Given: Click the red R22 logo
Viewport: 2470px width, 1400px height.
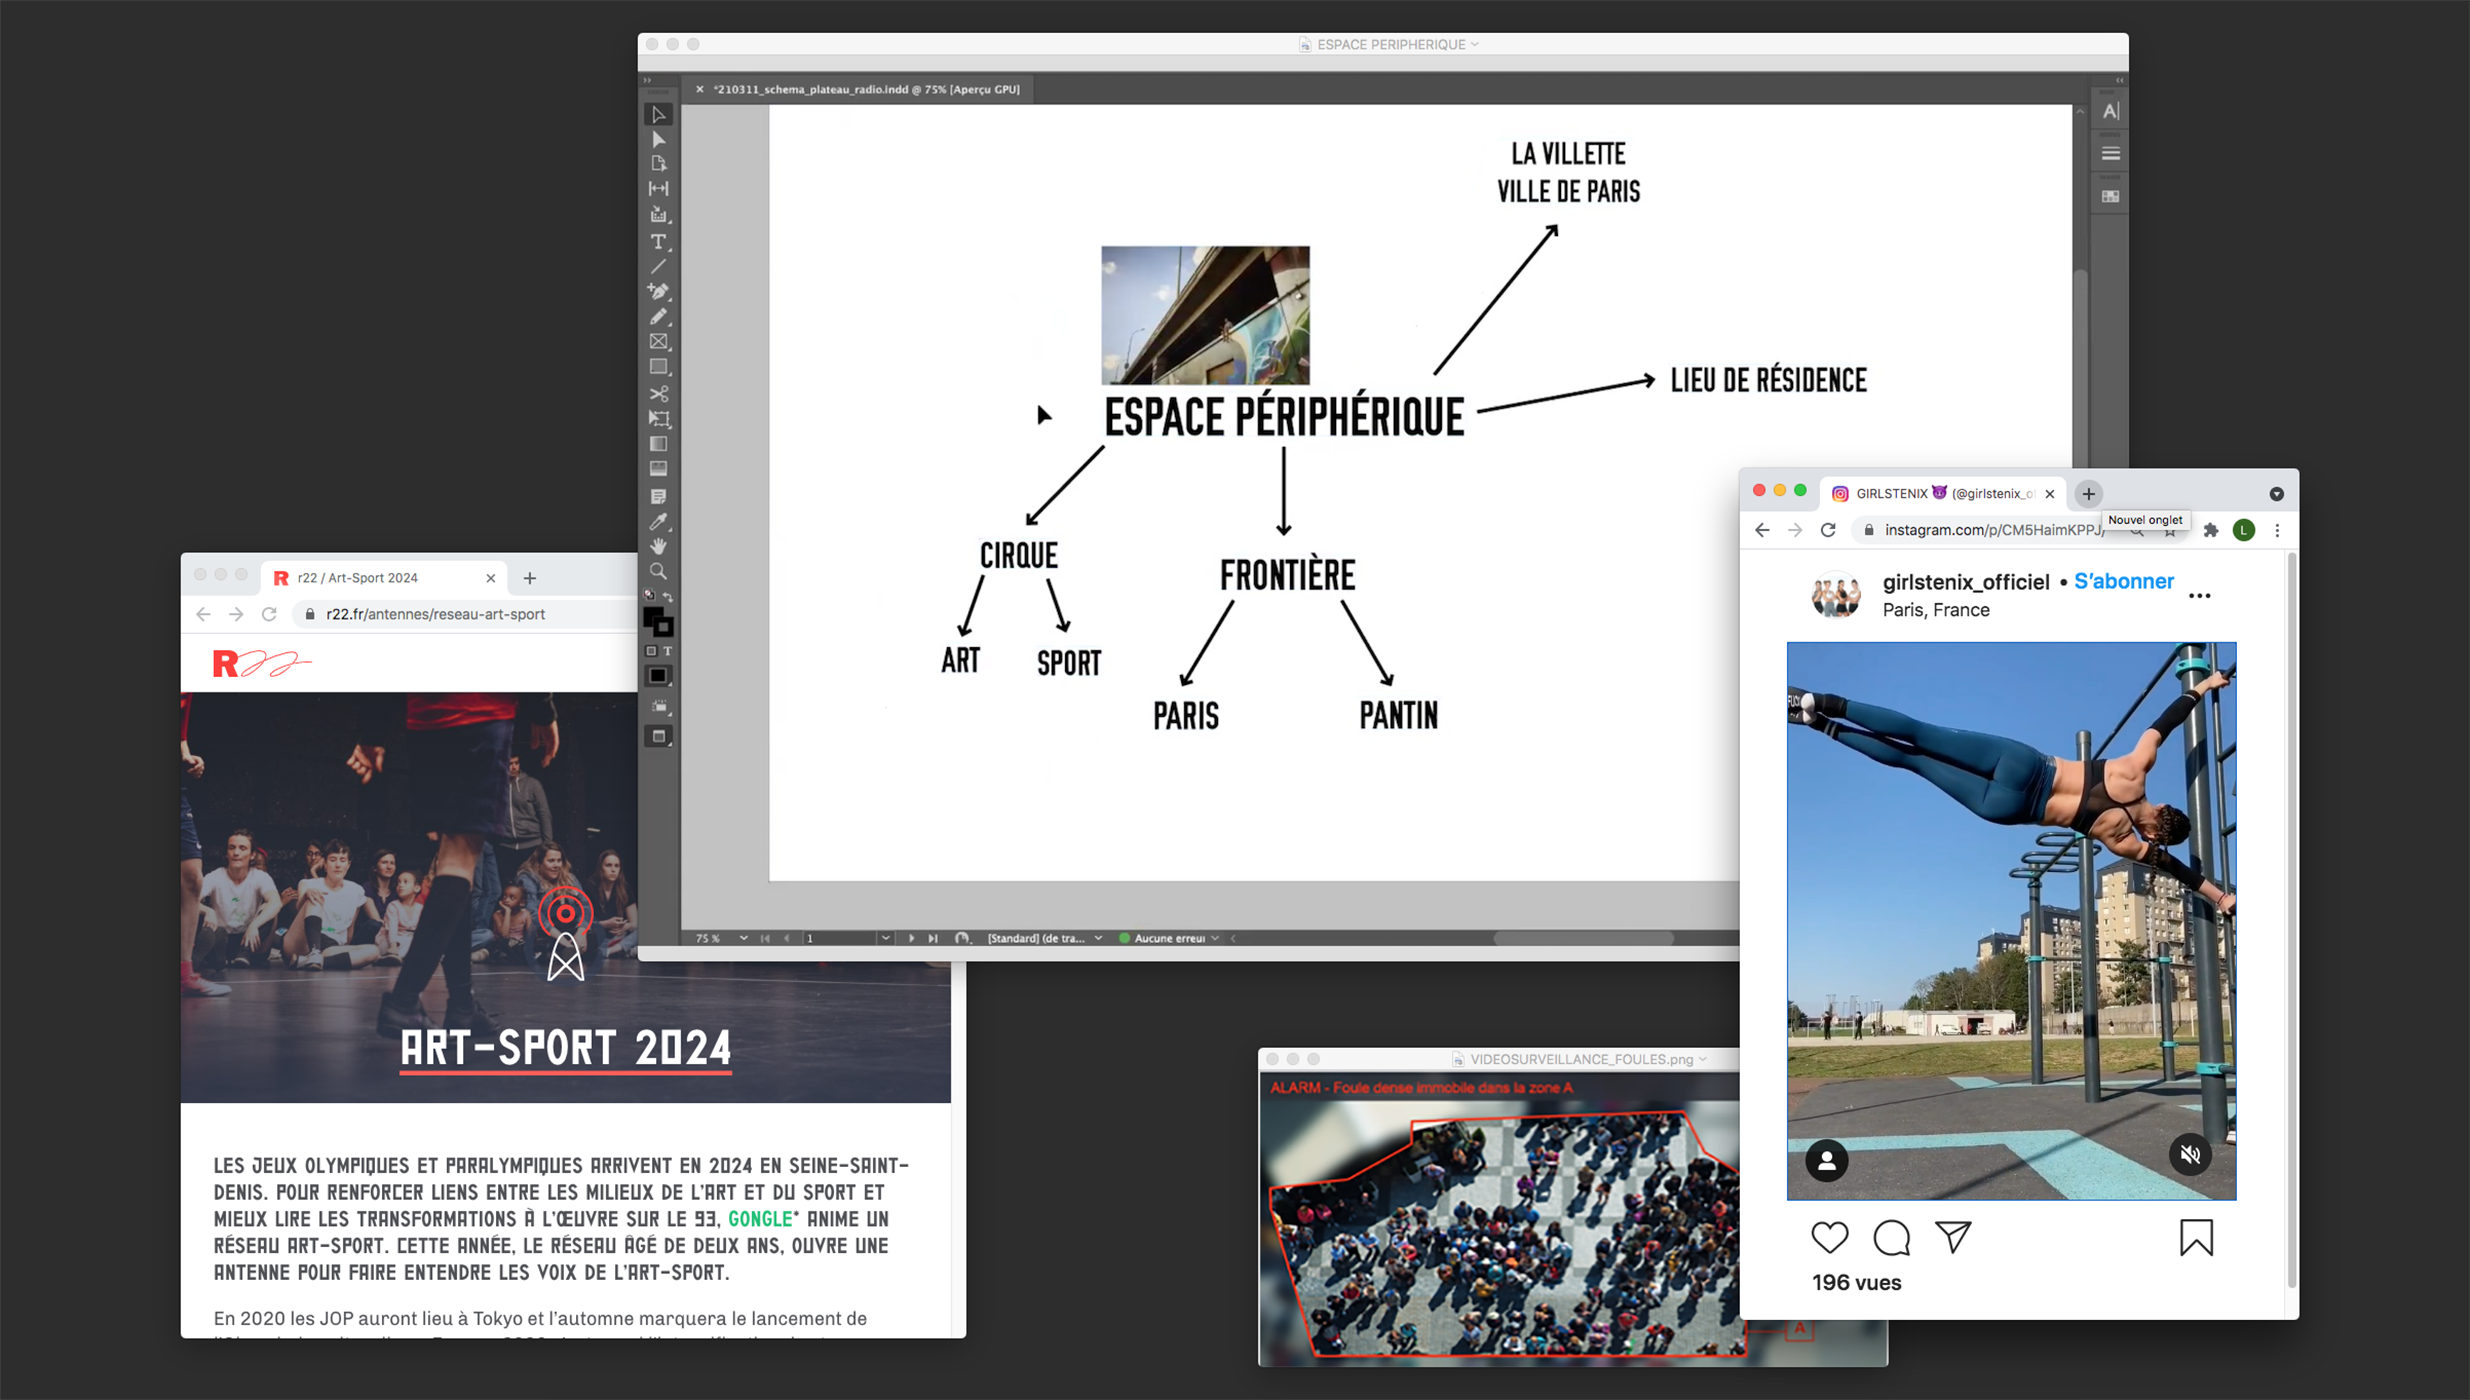Looking at the screenshot, I should [x=262, y=663].
